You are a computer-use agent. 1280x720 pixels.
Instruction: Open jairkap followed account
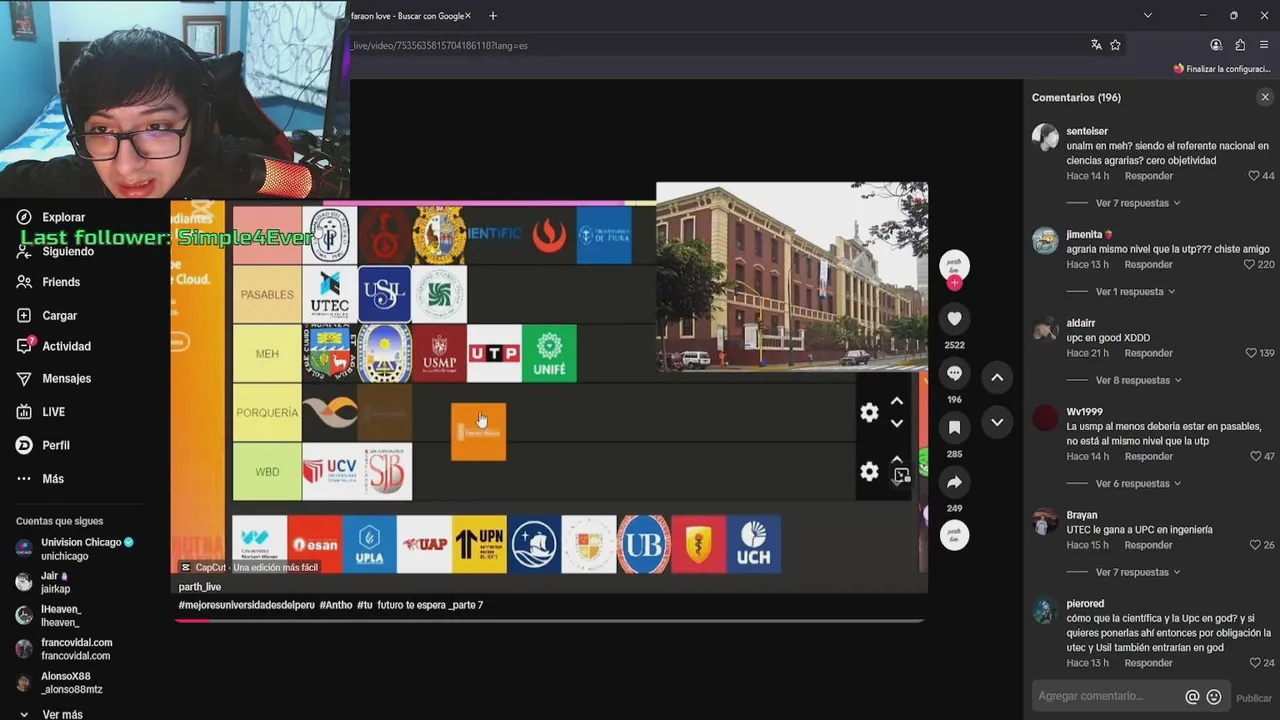(x=43, y=583)
